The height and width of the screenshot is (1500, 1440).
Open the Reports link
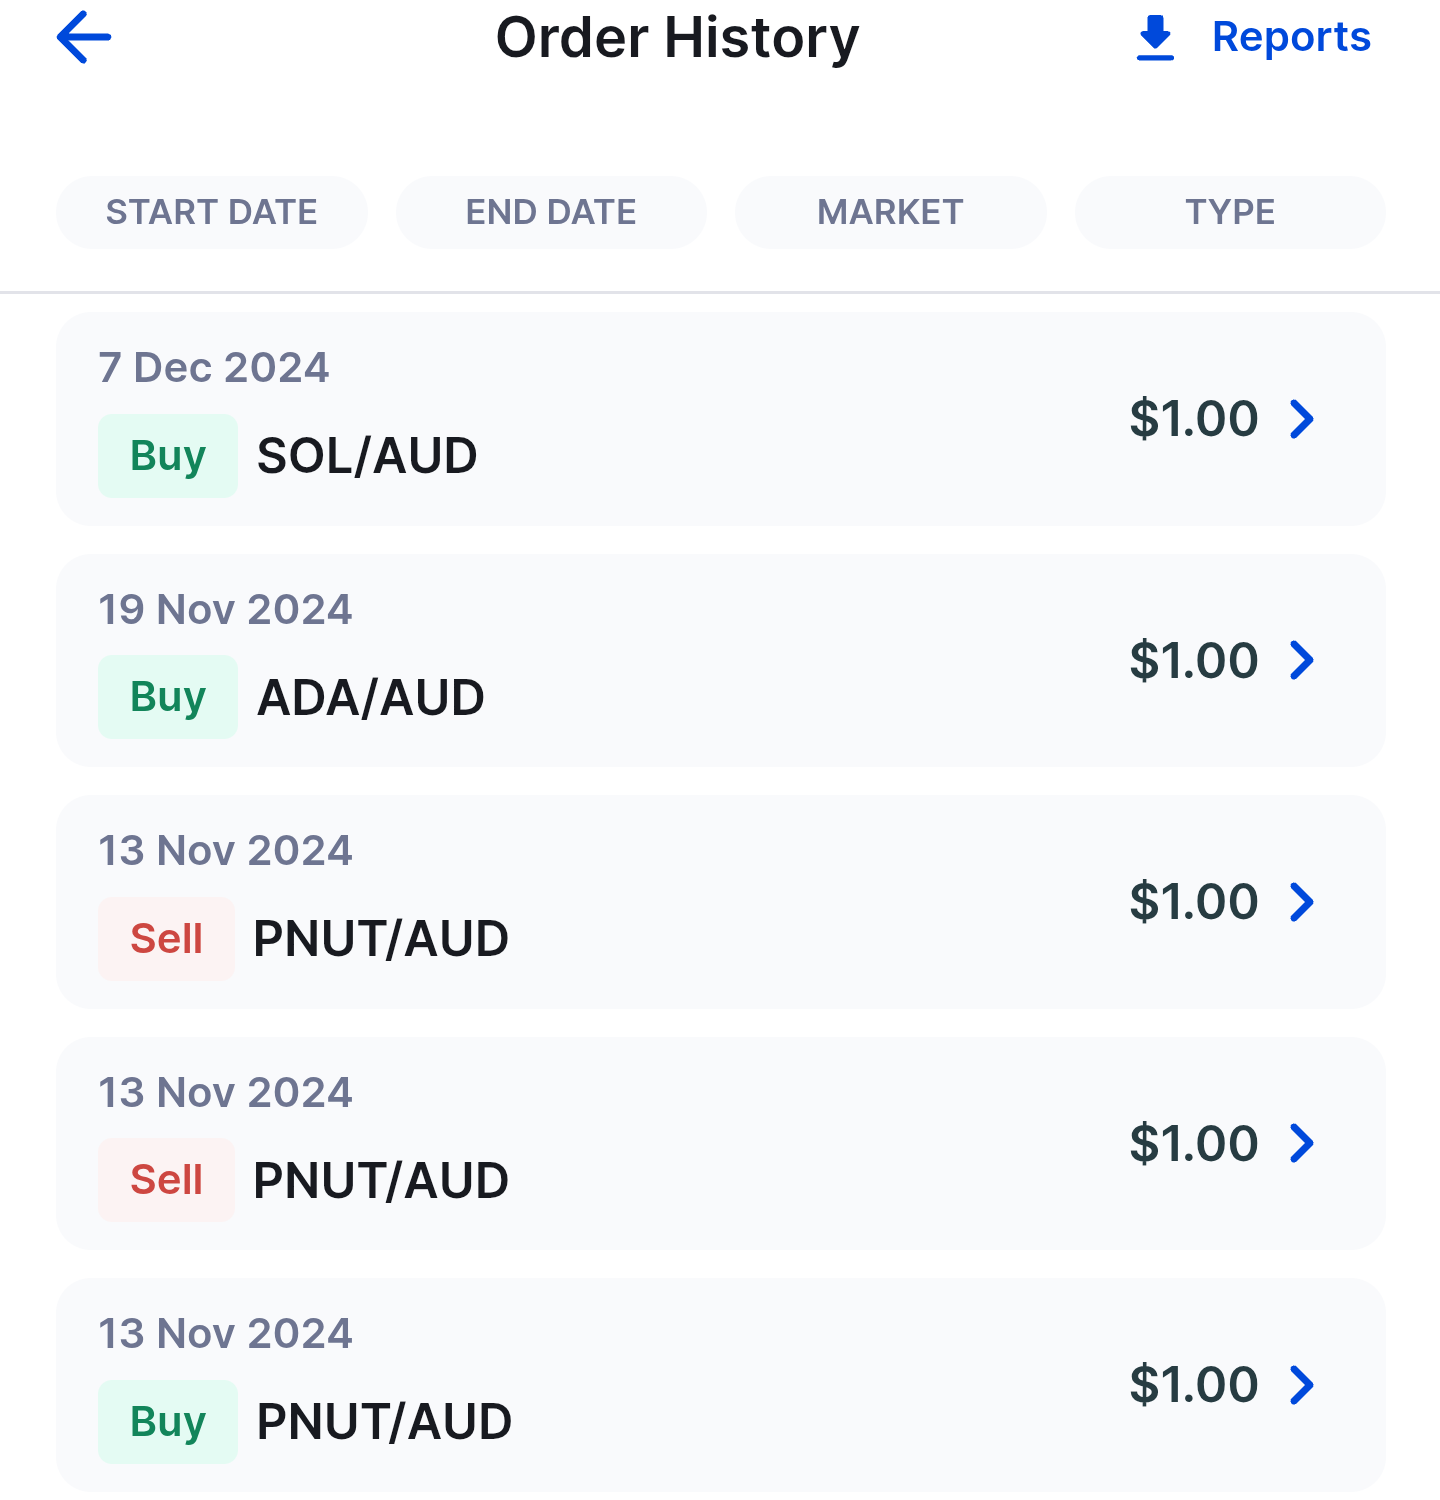point(1290,38)
